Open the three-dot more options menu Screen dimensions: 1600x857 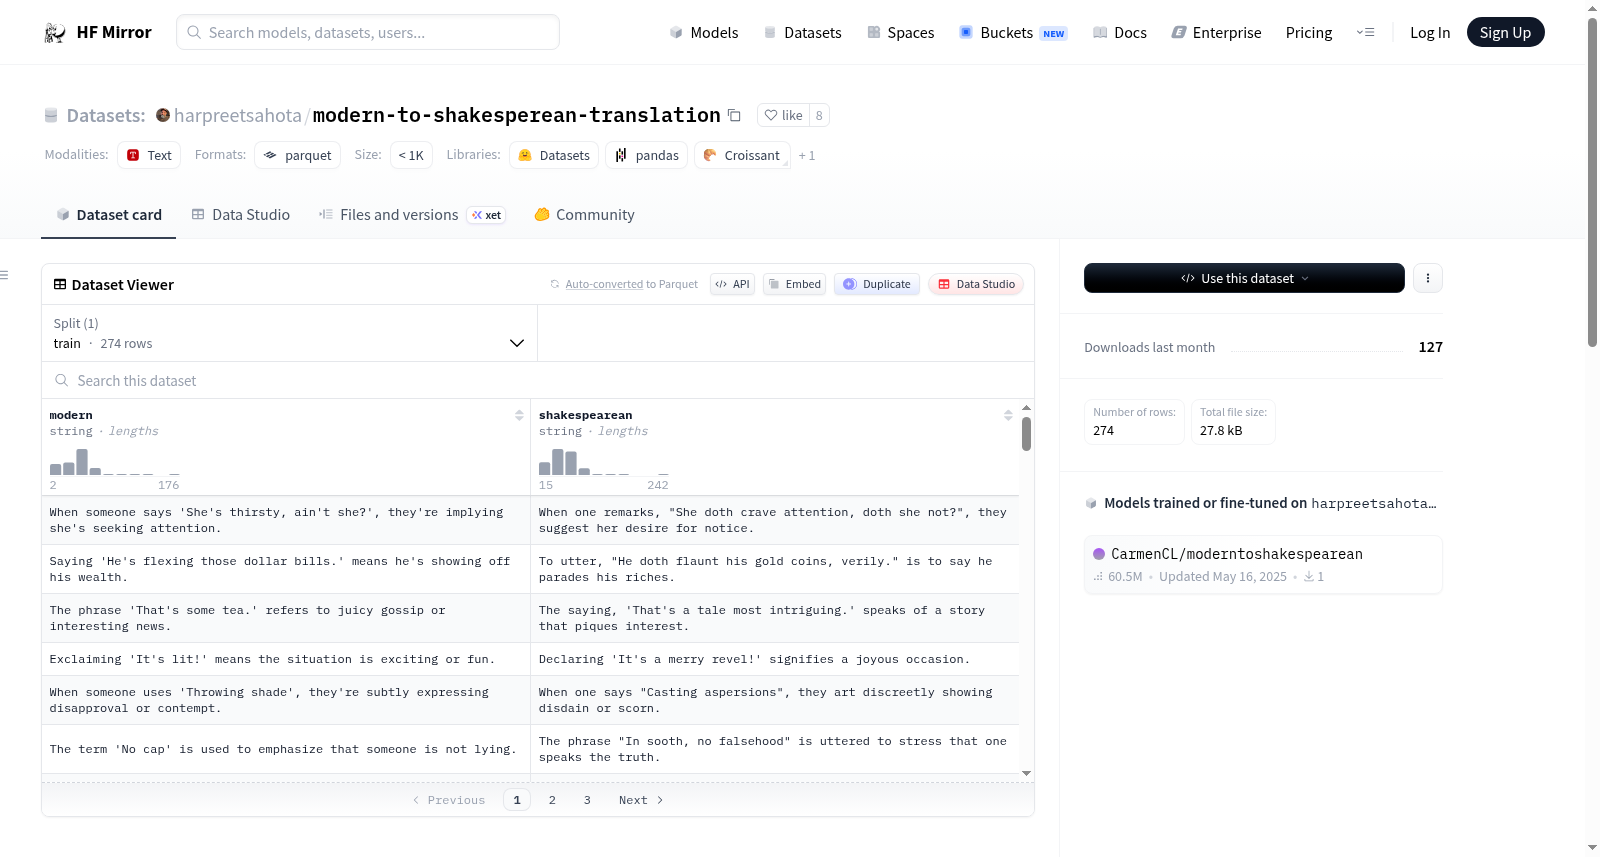tap(1428, 278)
